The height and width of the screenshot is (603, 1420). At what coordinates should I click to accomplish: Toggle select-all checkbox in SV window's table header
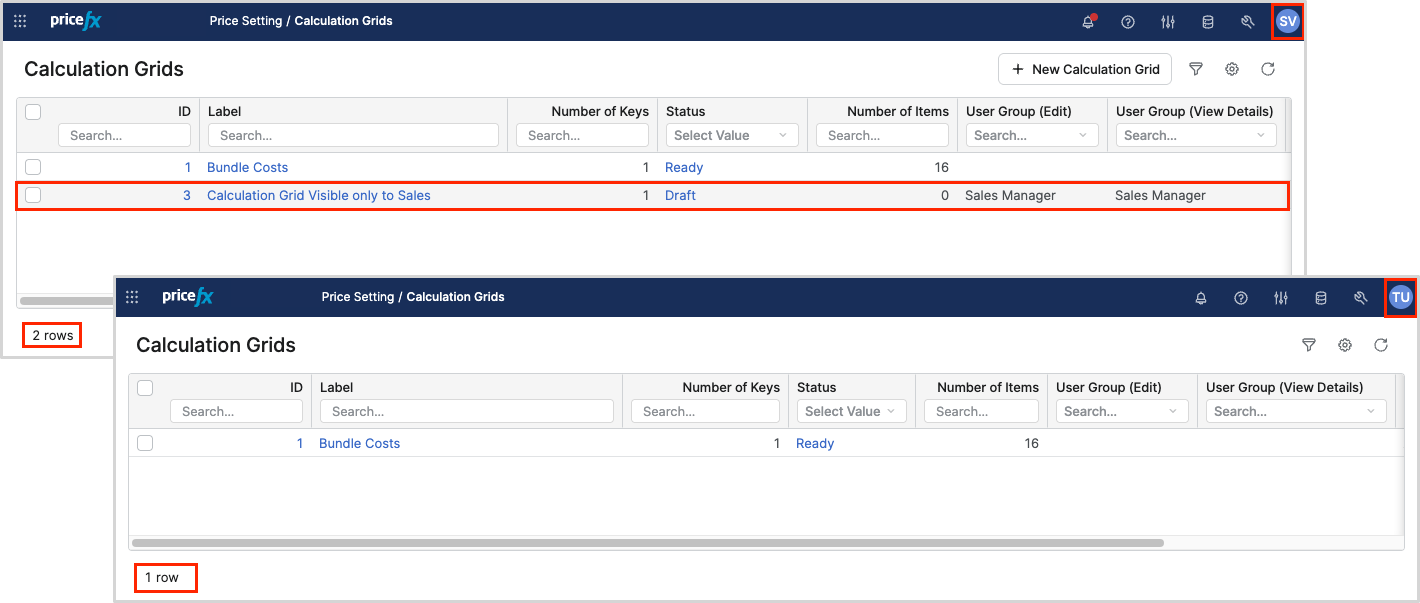[33, 112]
